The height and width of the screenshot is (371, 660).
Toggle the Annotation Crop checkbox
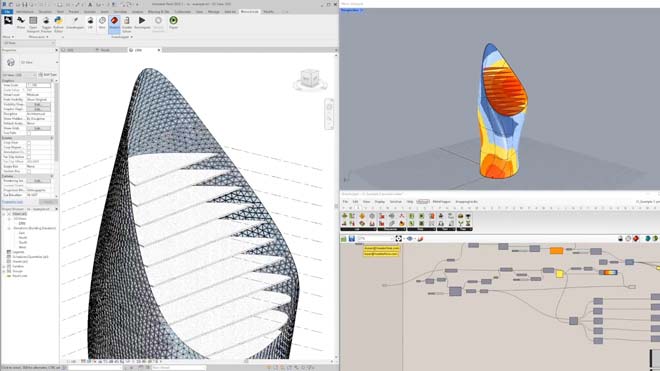click(x=29, y=152)
